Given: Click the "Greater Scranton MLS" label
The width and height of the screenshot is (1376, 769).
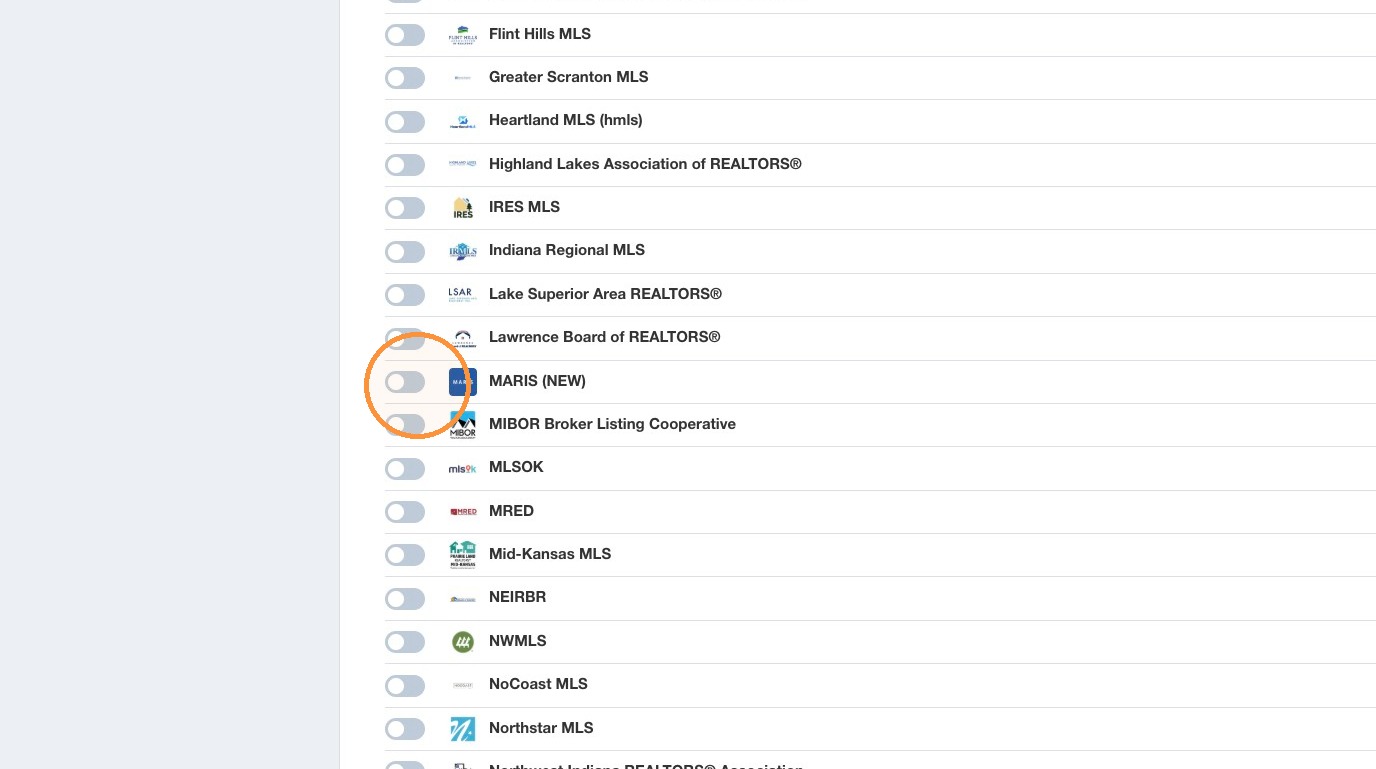Looking at the screenshot, I should (x=569, y=77).
